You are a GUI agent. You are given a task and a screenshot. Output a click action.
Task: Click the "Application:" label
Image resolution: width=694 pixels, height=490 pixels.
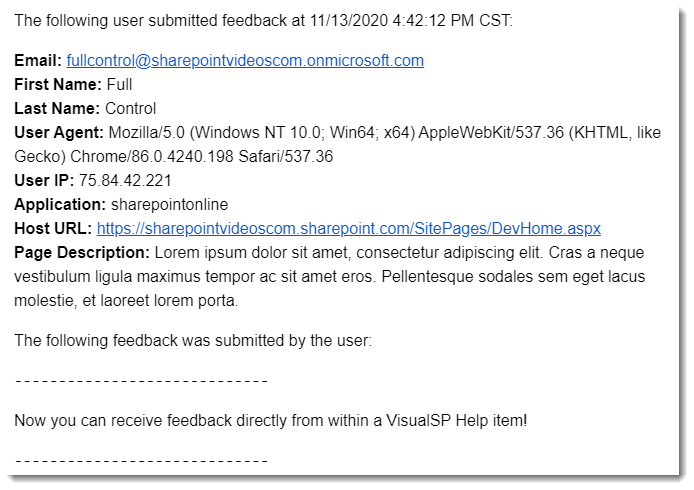(60, 205)
